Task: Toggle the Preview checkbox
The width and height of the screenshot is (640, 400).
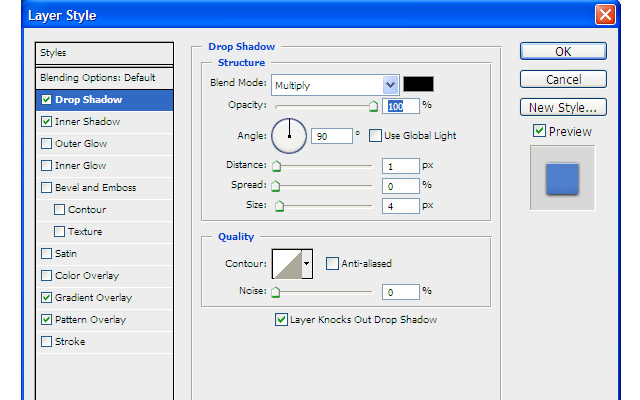Action: (x=539, y=131)
